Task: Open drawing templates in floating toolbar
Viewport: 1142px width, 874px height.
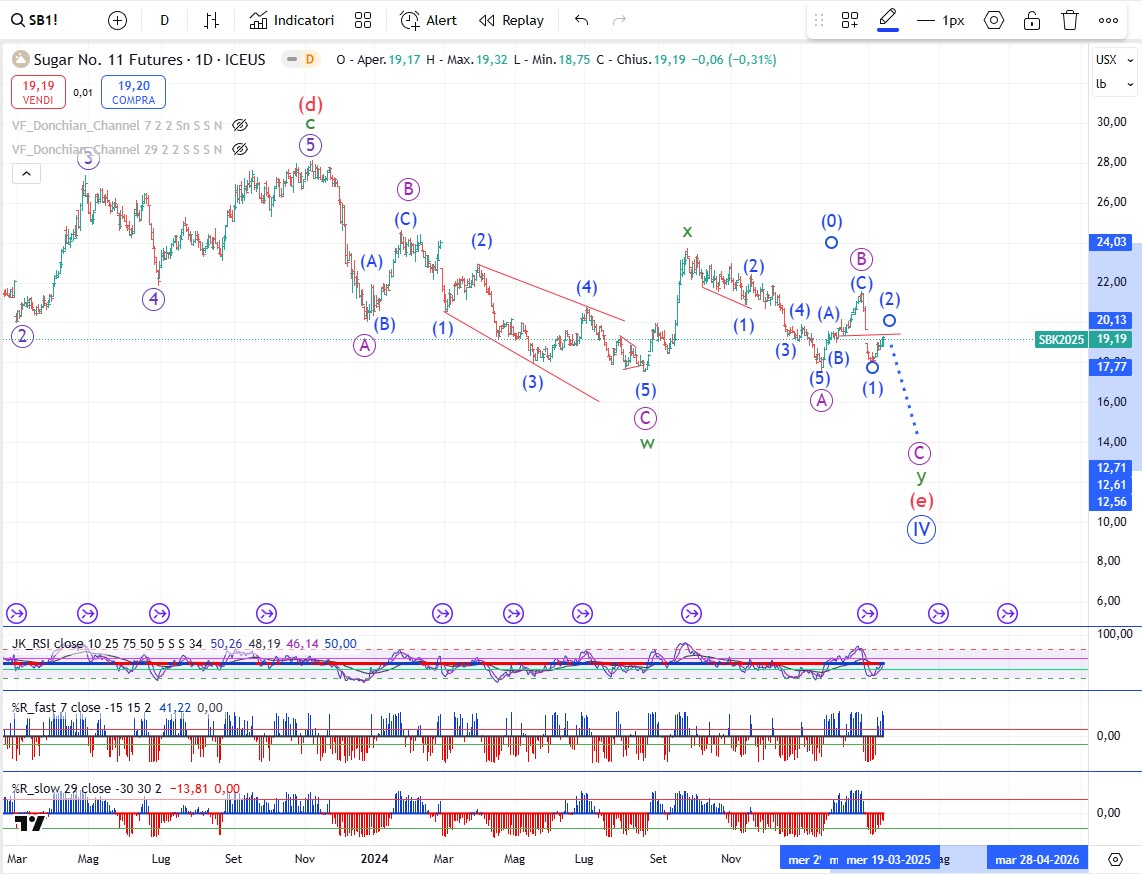Action: pos(850,20)
